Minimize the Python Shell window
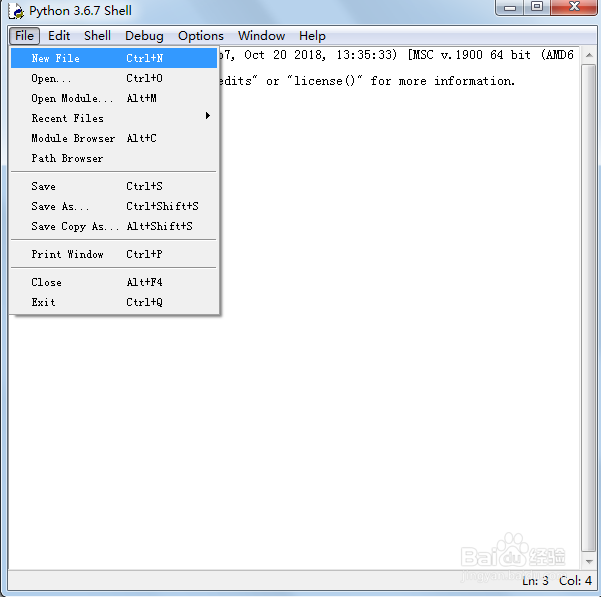 coord(509,7)
